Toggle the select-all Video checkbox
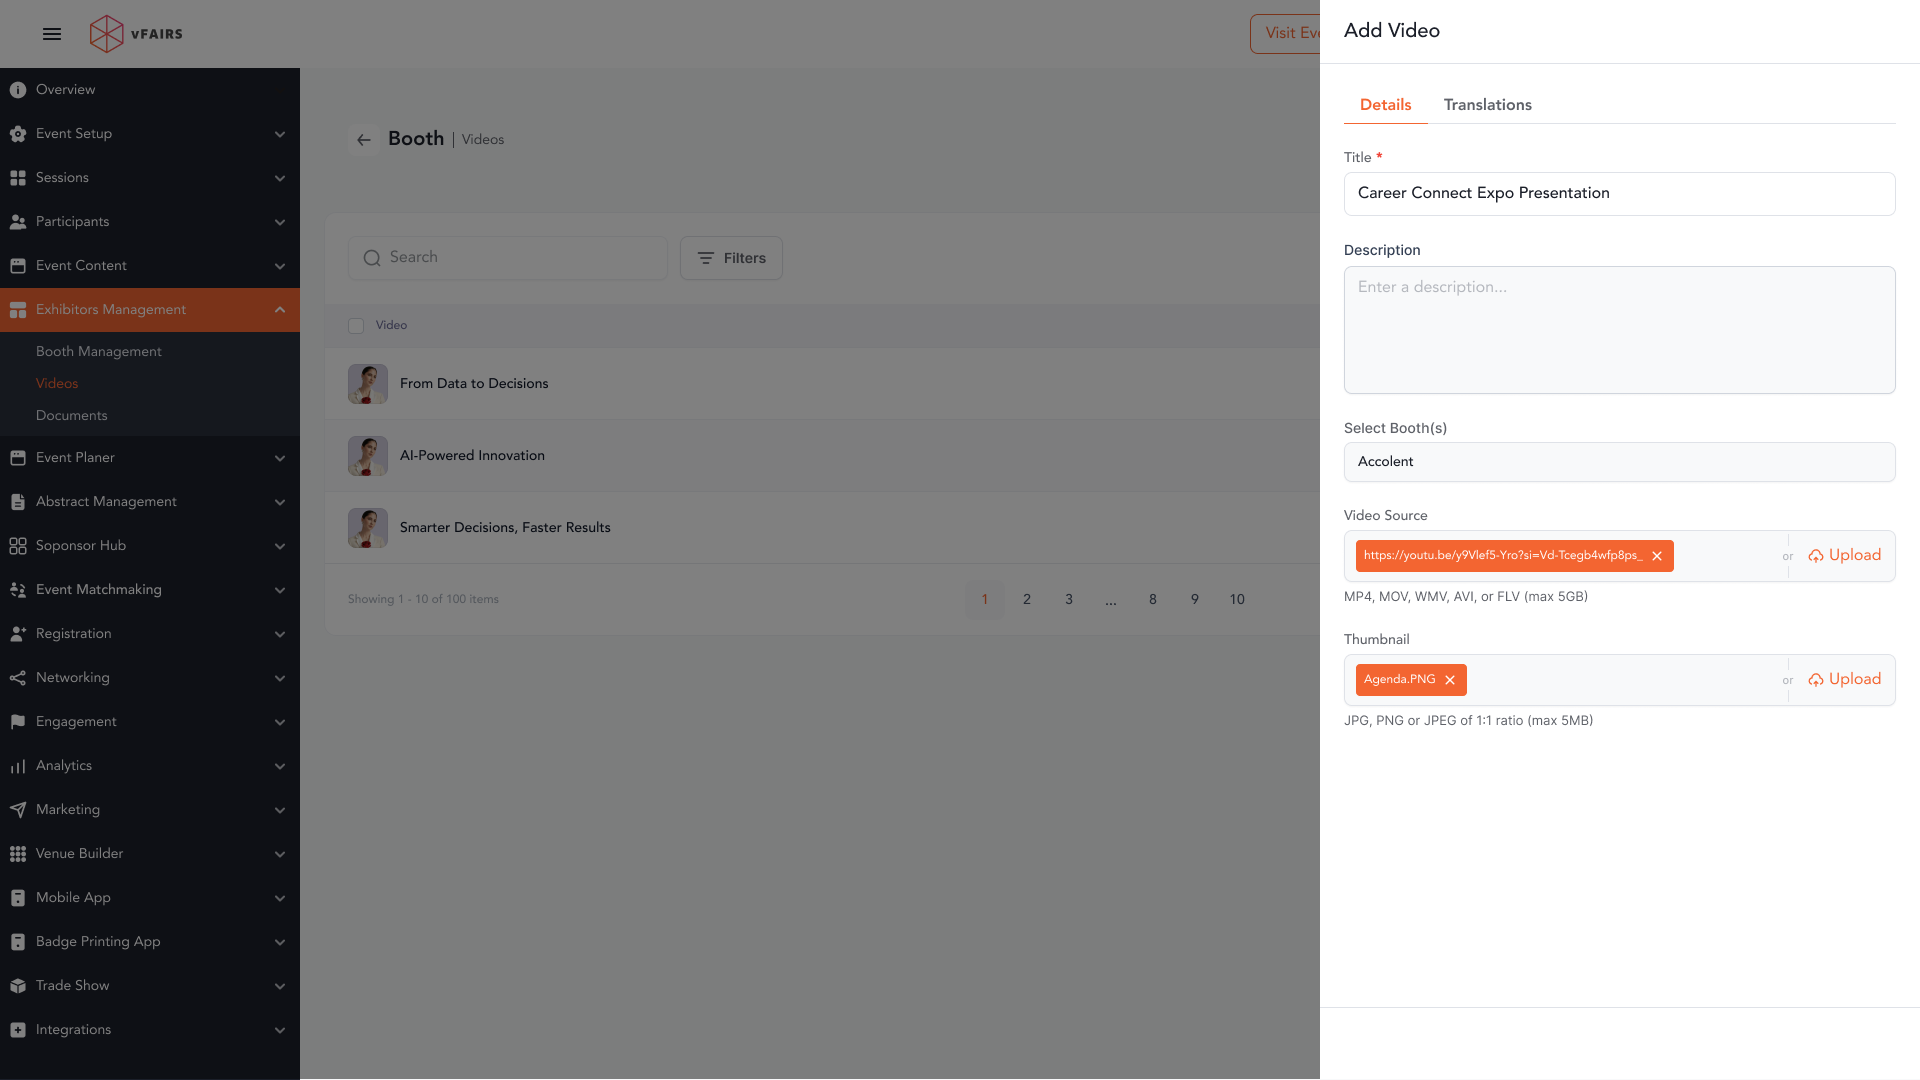 [356, 326]
